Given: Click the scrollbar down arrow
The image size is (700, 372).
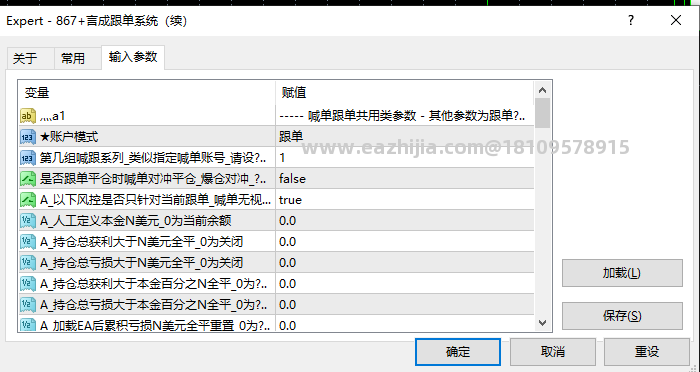Looking at the screenshot, I should pyautogui.click(x=542, y=323).
